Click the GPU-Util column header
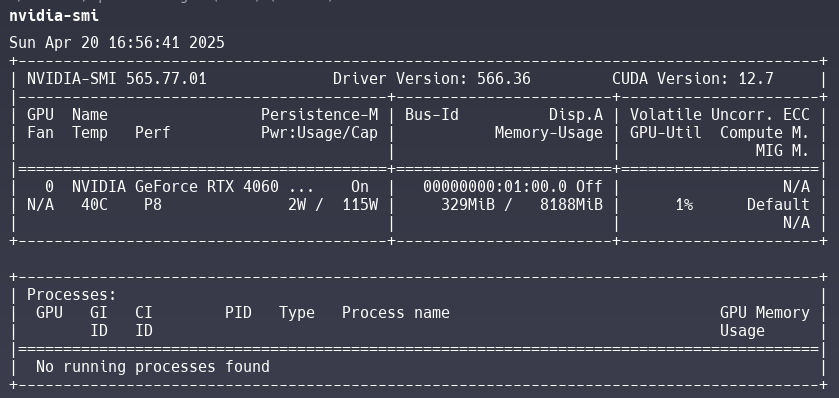 tap(666, 133)
